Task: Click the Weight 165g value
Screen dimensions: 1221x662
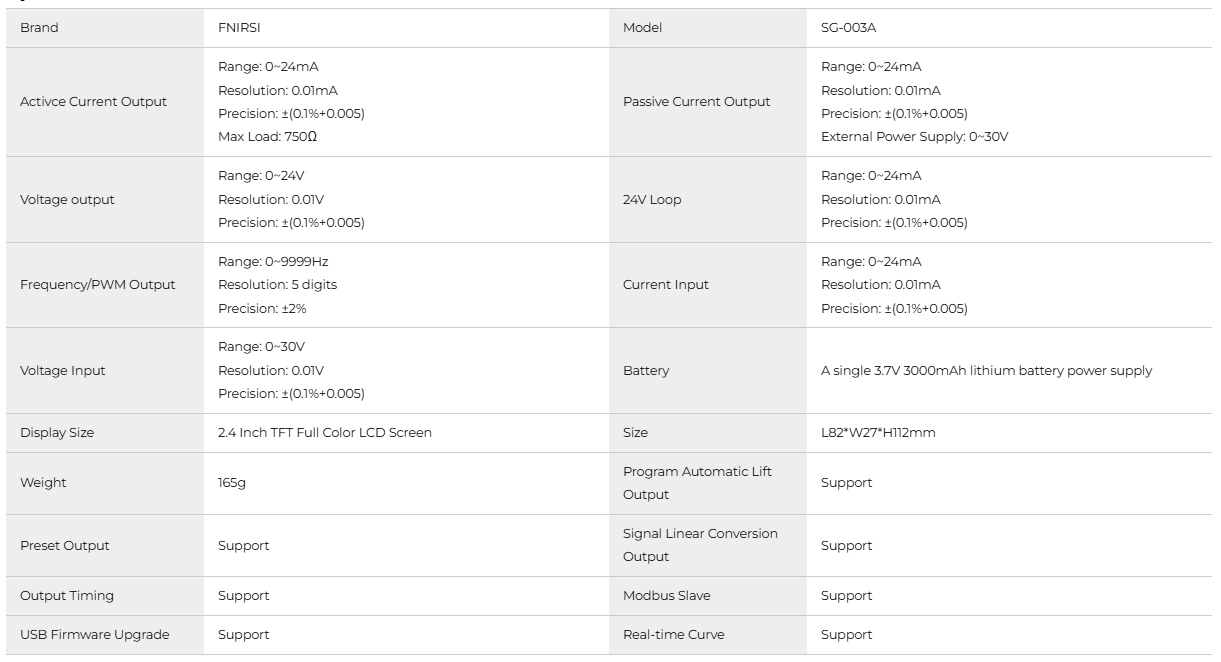Action: [x=231, y=483]
